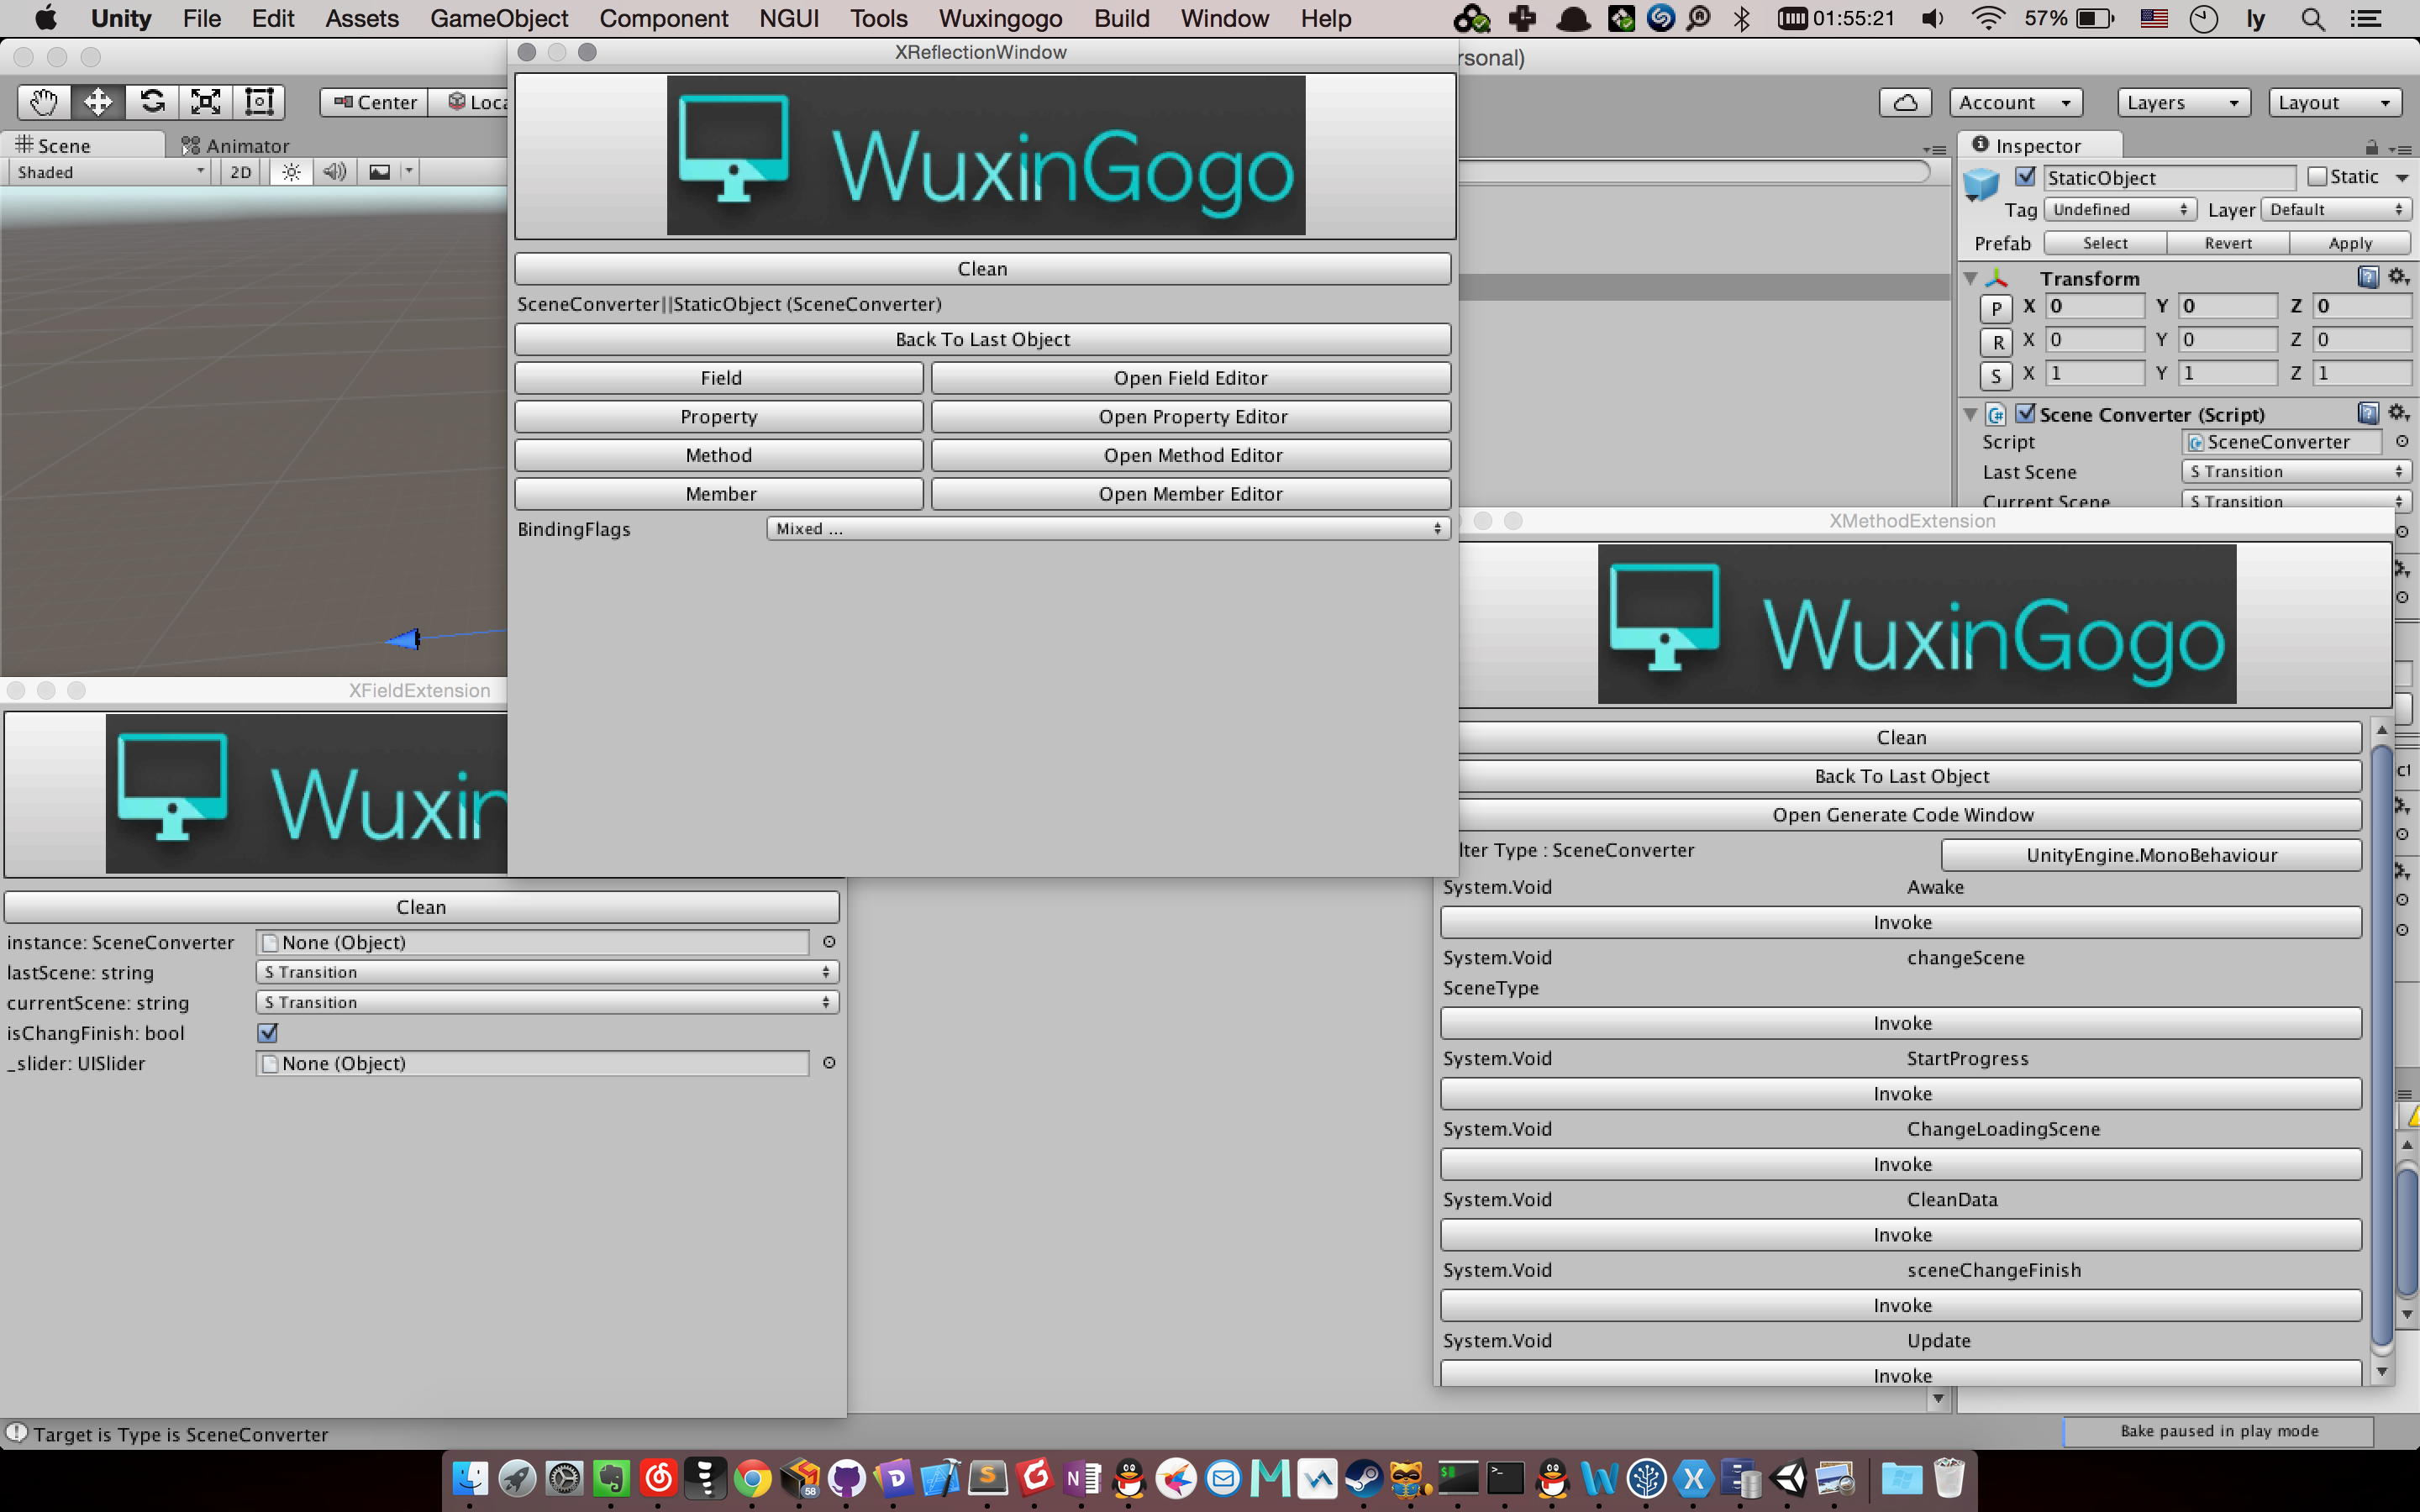This screenshot has height=1512, width=2420.
Task: Click the Cloud services button
Action: point(1905,102)
